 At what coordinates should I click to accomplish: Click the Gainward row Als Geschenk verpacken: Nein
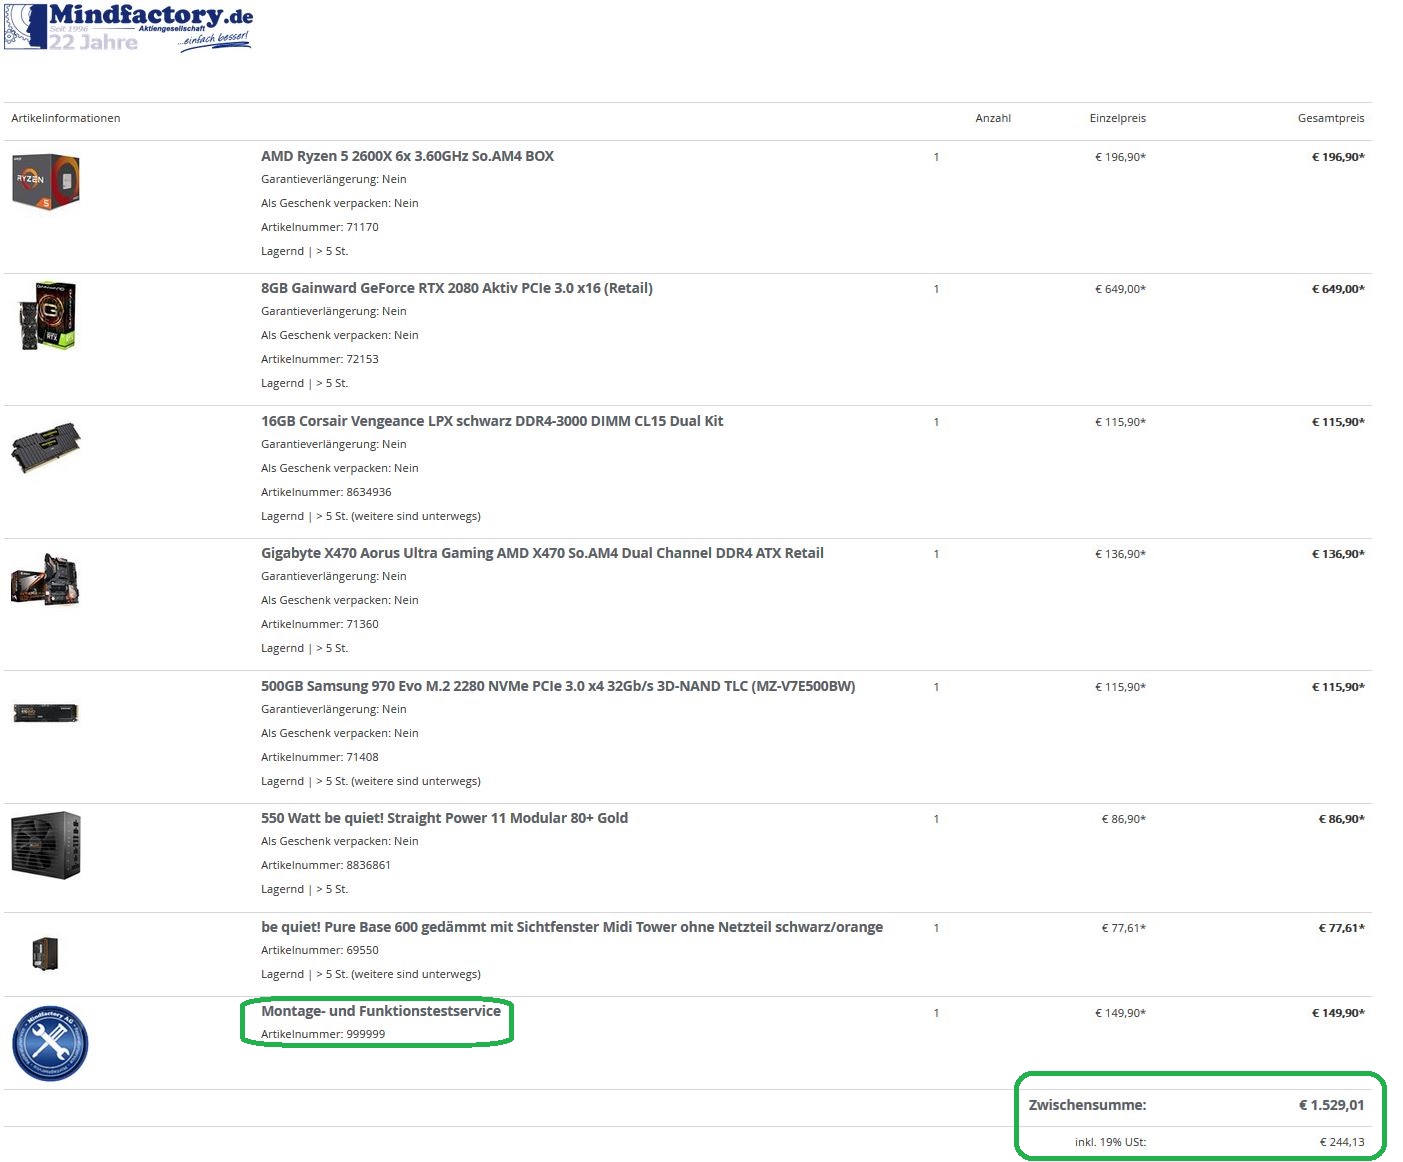point(340,335)
